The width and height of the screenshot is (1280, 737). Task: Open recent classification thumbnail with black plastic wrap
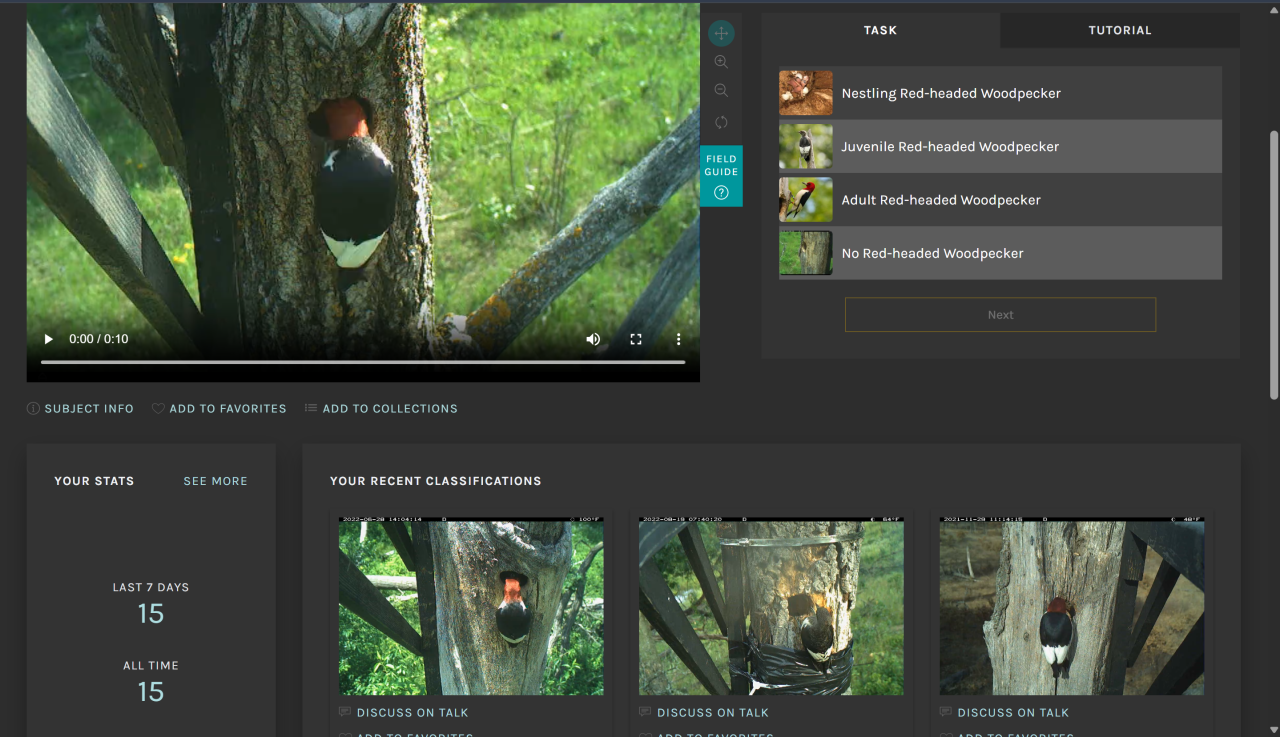click(x=771, y=606)
